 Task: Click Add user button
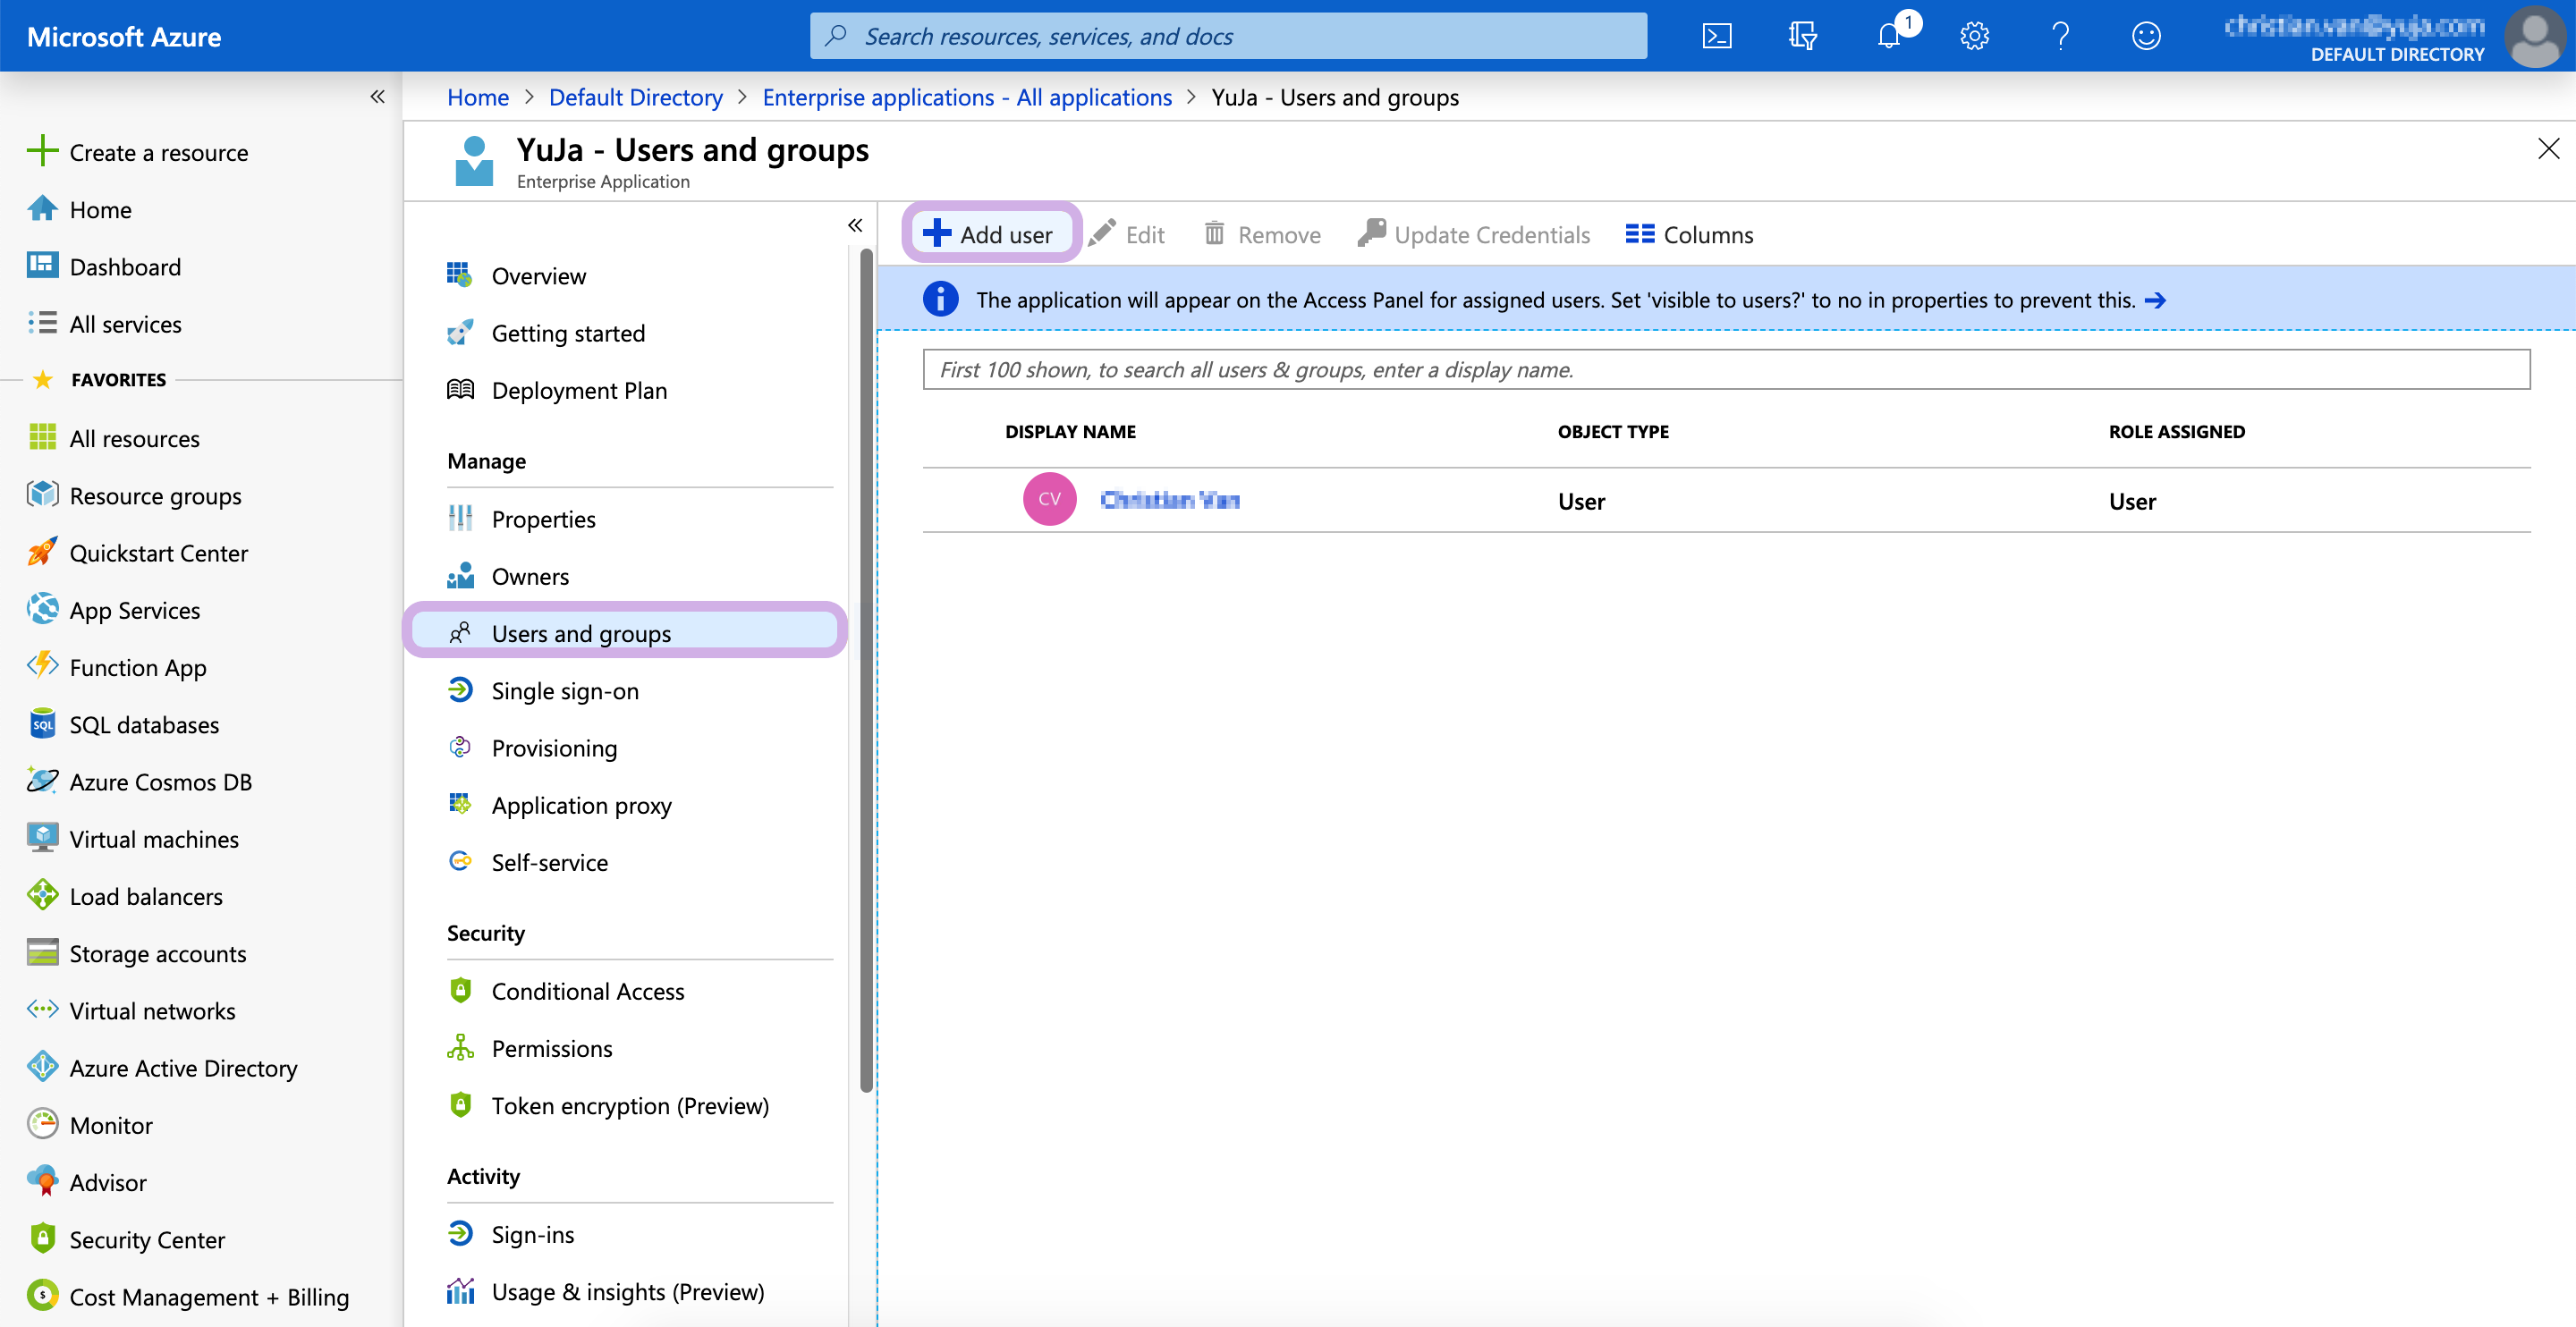pyautogui.click(x=990, y=234)
